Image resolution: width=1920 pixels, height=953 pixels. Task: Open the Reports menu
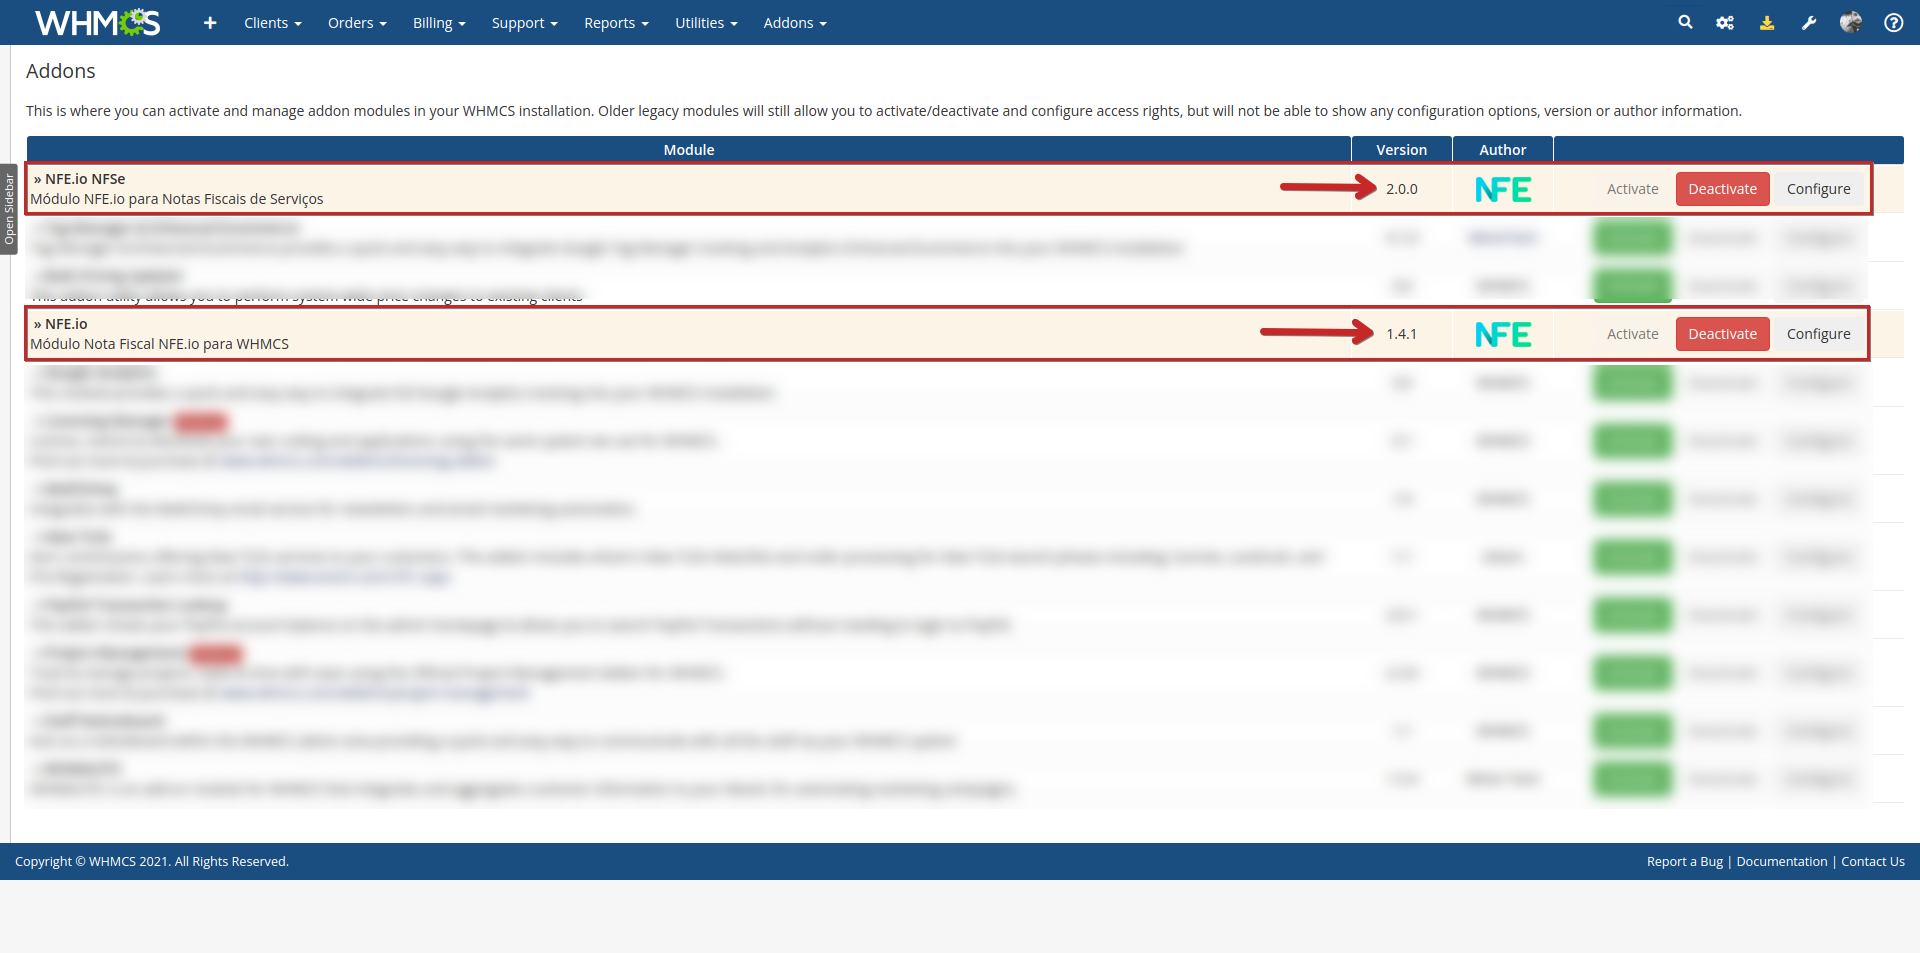[616, 23]
